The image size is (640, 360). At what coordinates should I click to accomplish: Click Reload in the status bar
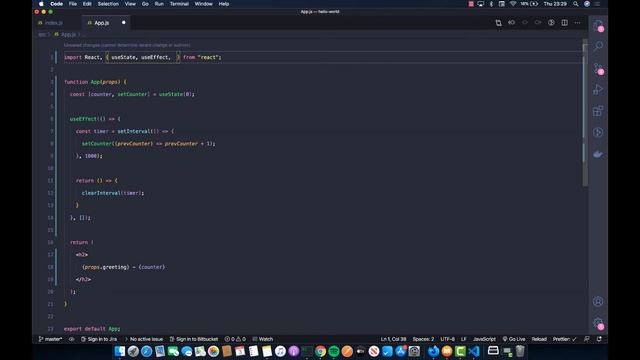539,339
